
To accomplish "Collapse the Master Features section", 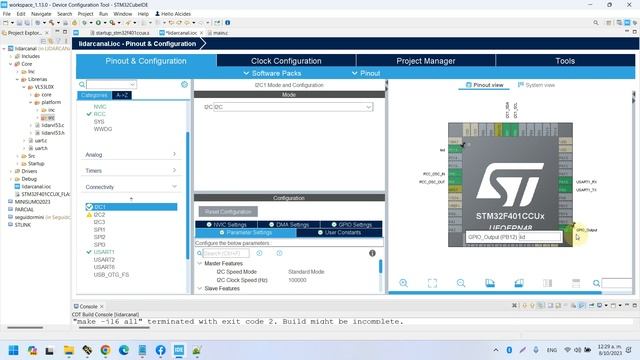I will coord(200,263).
